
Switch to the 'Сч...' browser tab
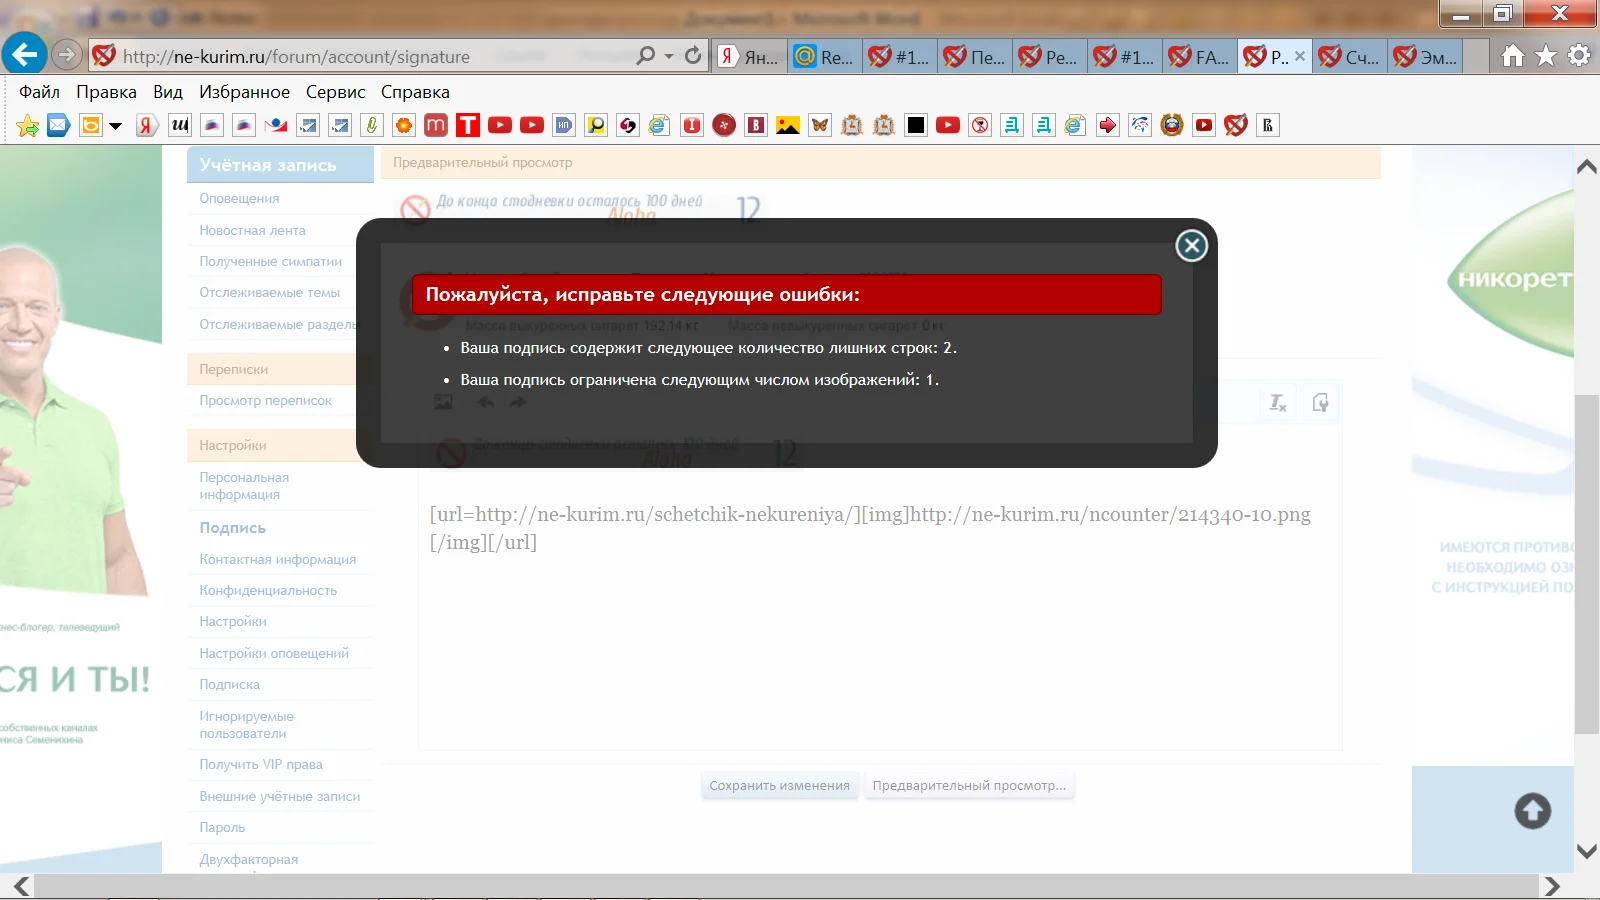coord(1351,57)
